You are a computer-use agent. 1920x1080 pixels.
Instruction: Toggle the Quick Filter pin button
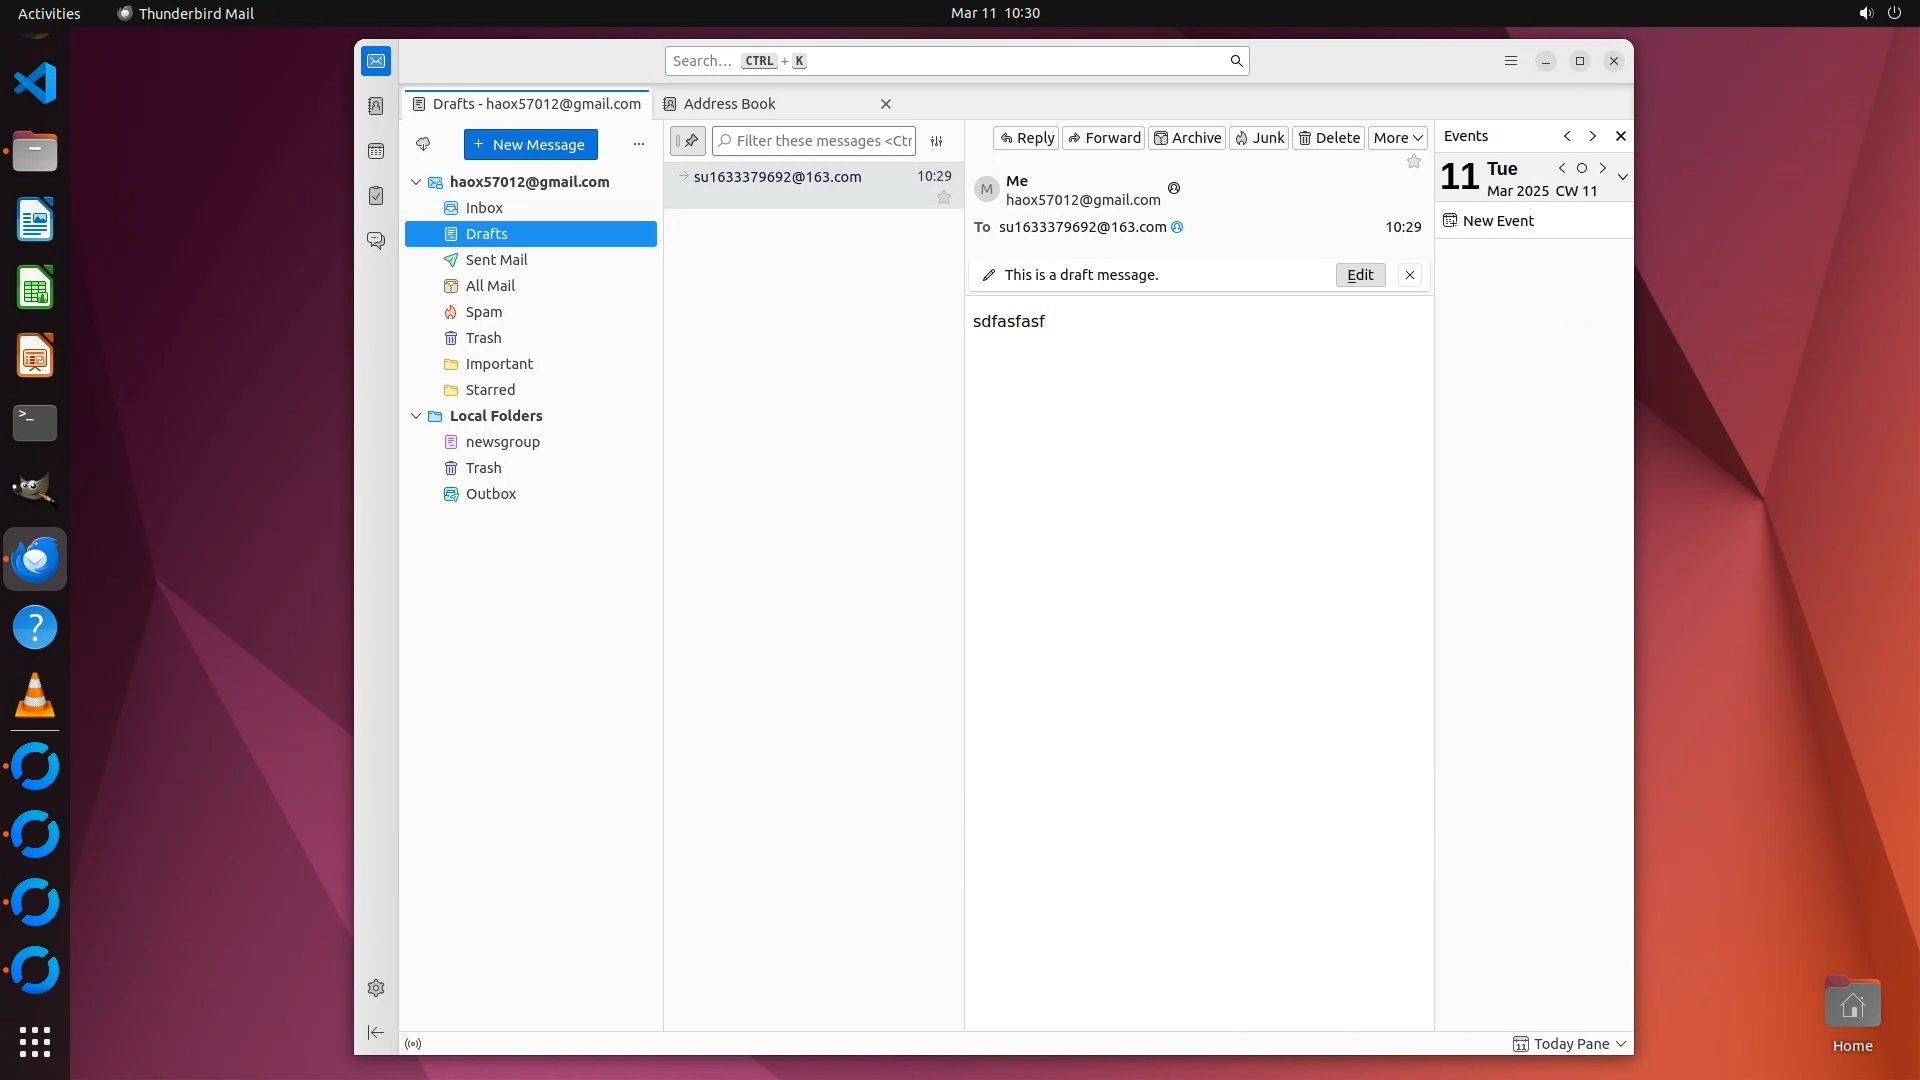[688, 141]
